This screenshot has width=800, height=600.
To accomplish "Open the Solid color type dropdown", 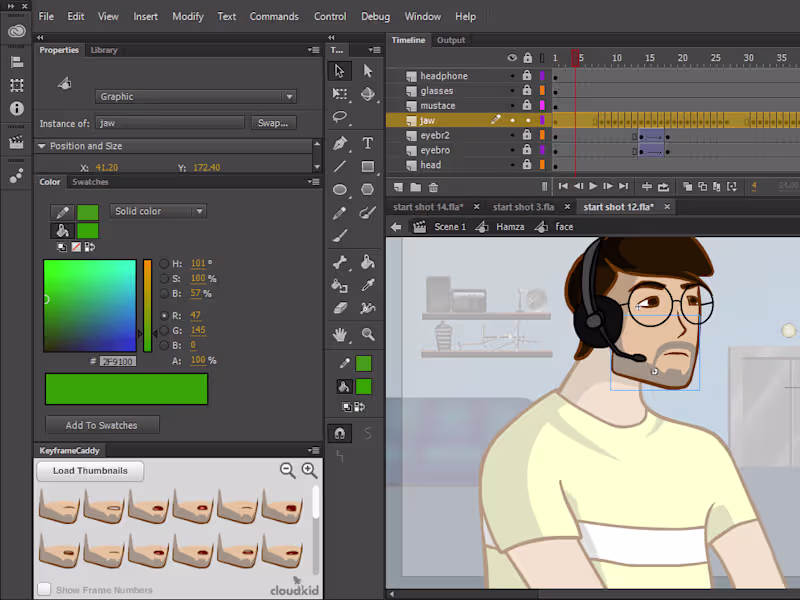I will click(158, 211).
